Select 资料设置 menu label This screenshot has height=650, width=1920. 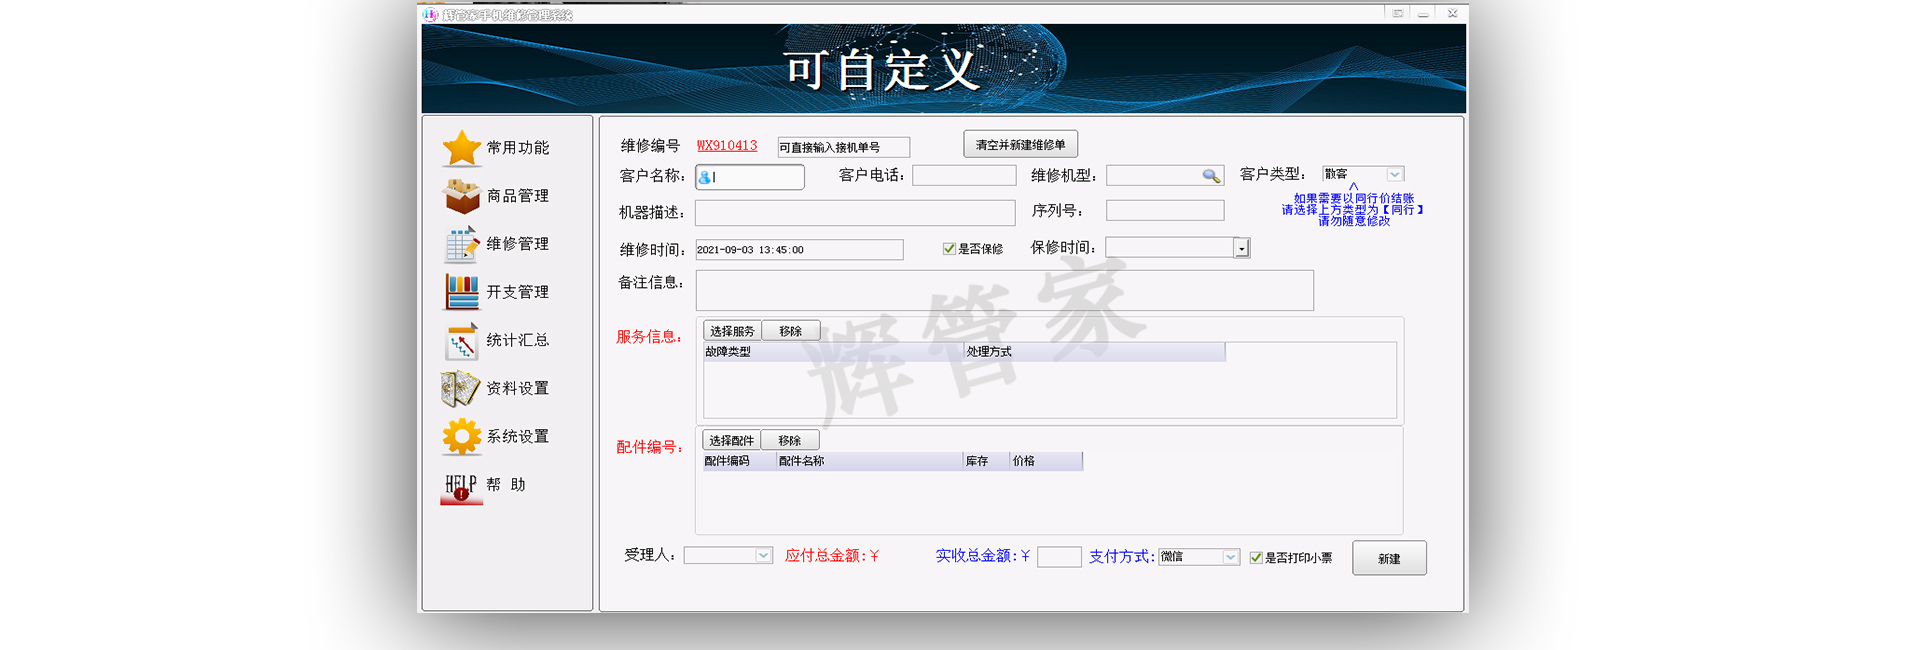coord(518,388)
